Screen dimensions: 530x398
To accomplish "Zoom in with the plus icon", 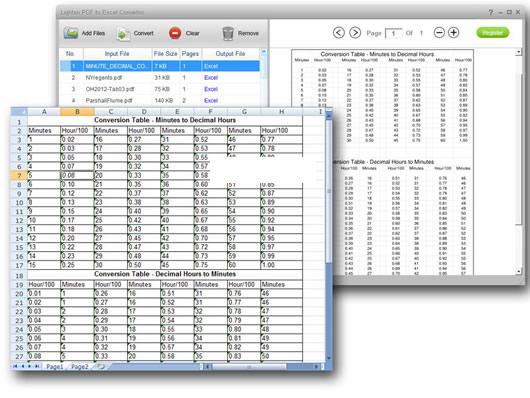I will [454, 33].
